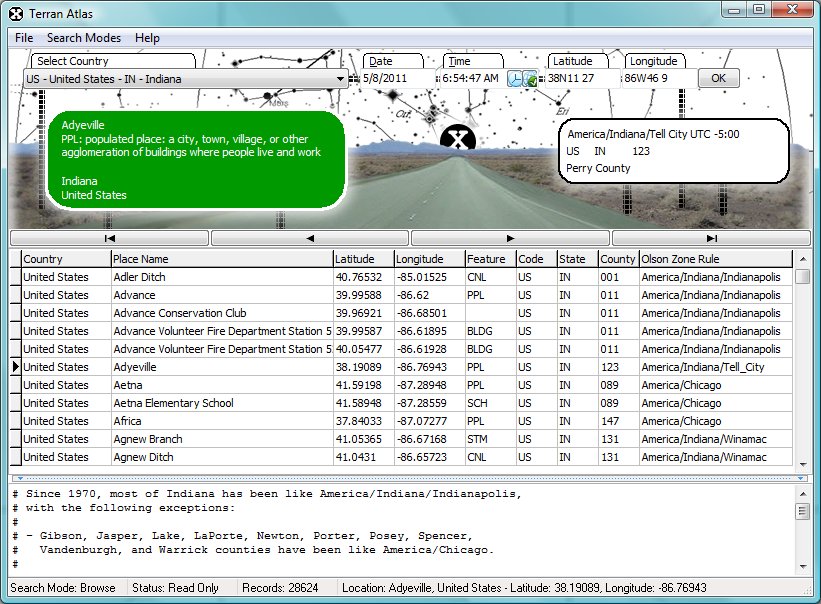The width and height of the screenshot is (821, 604).
Task: Click the notes pane scrollbar thumb
Action: (802, 511)
